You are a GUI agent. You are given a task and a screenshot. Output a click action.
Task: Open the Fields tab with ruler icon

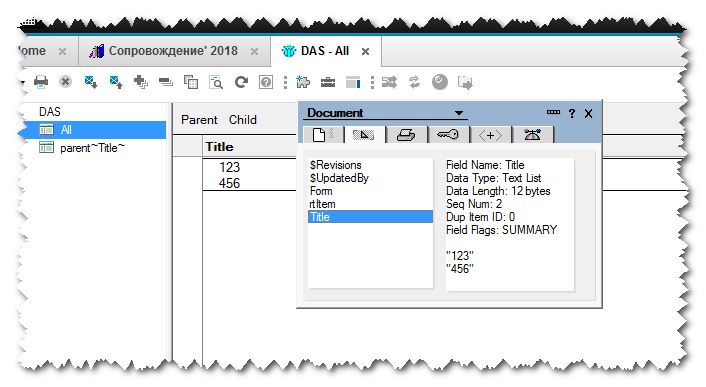click(x=363, y=135)
